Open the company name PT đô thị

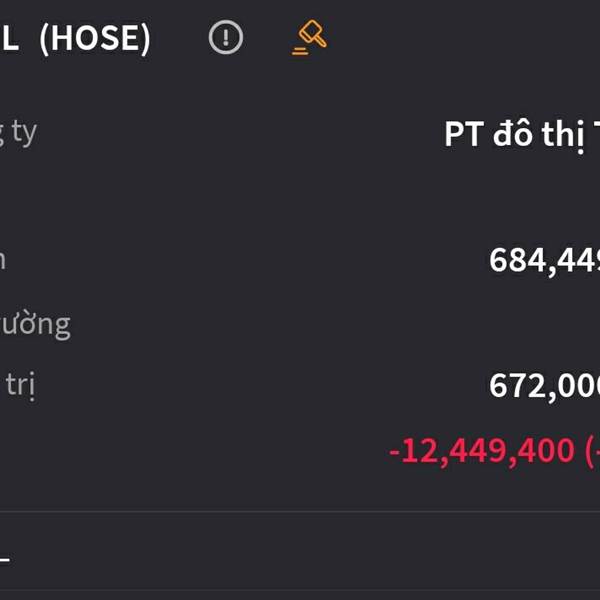pos(522,135)
